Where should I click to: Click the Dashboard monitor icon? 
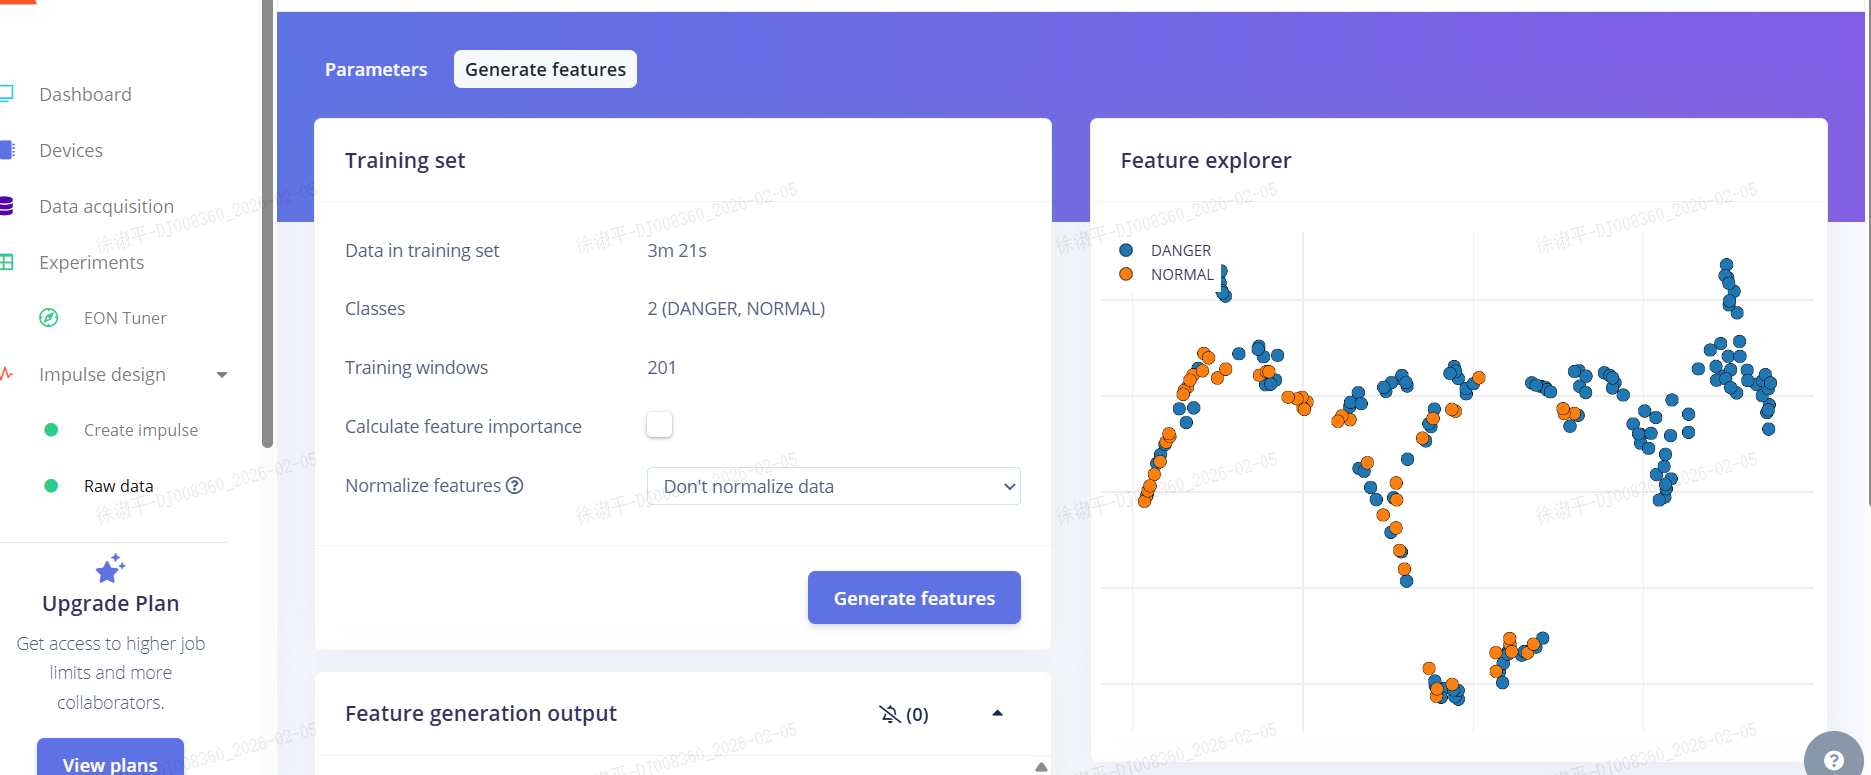(7, 94)
